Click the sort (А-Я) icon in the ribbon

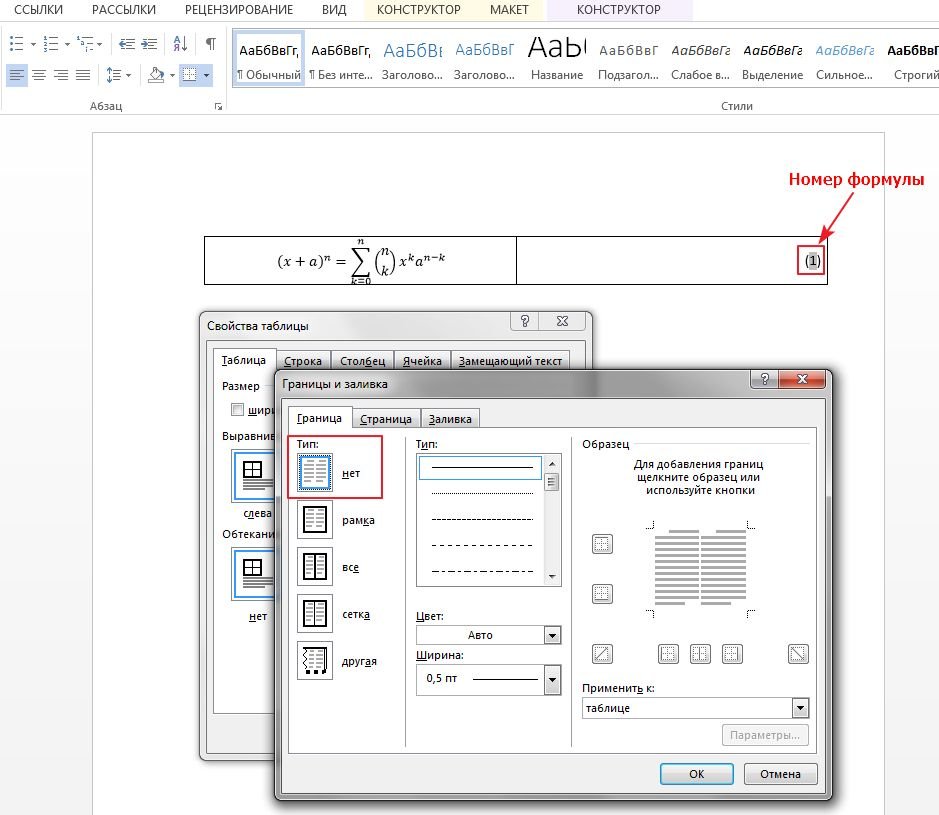pos(180,44)
